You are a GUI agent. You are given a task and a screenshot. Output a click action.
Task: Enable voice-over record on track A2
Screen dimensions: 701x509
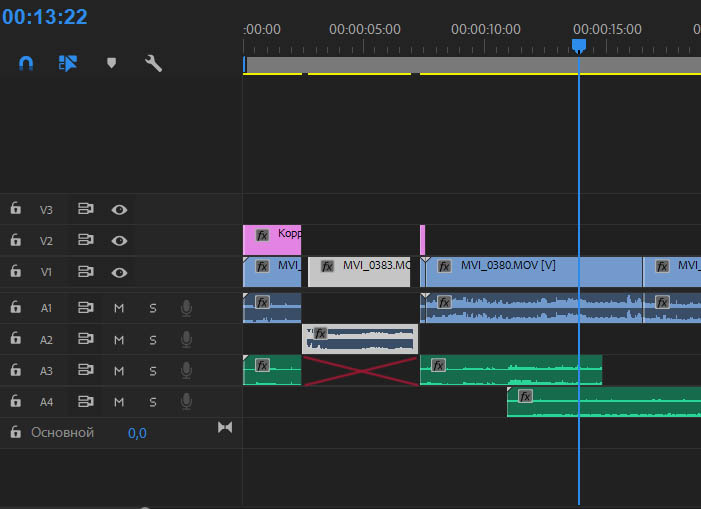[186, 340]
